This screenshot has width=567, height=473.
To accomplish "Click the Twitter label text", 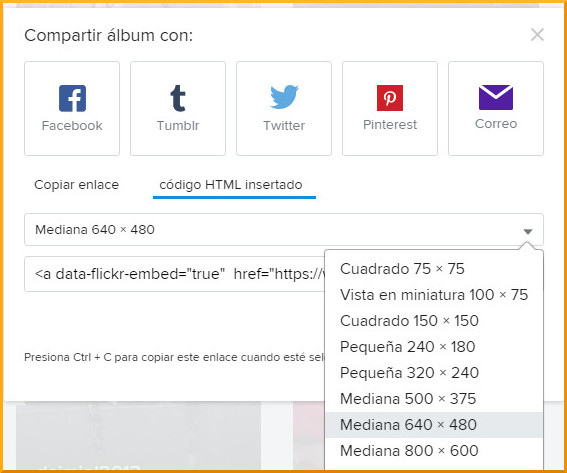I will coord(284,125).
